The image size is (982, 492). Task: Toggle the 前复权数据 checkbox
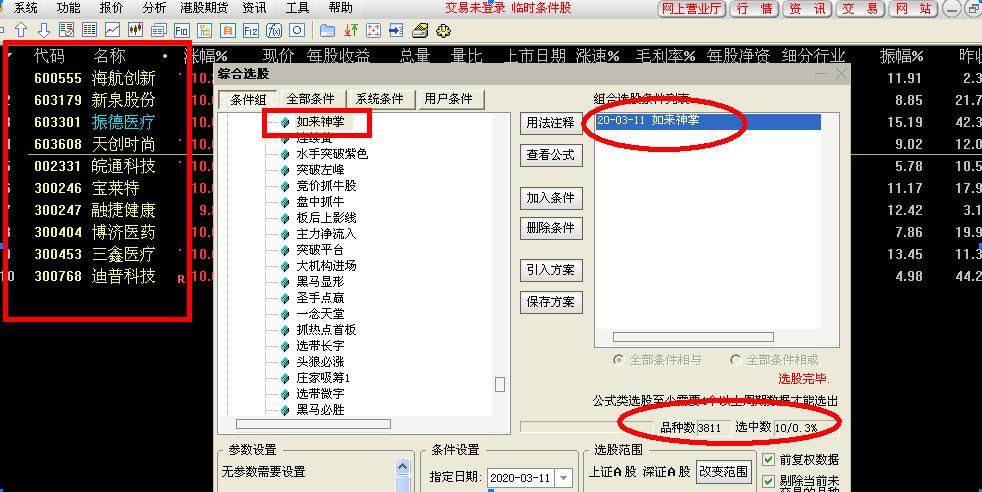[768, 459]
